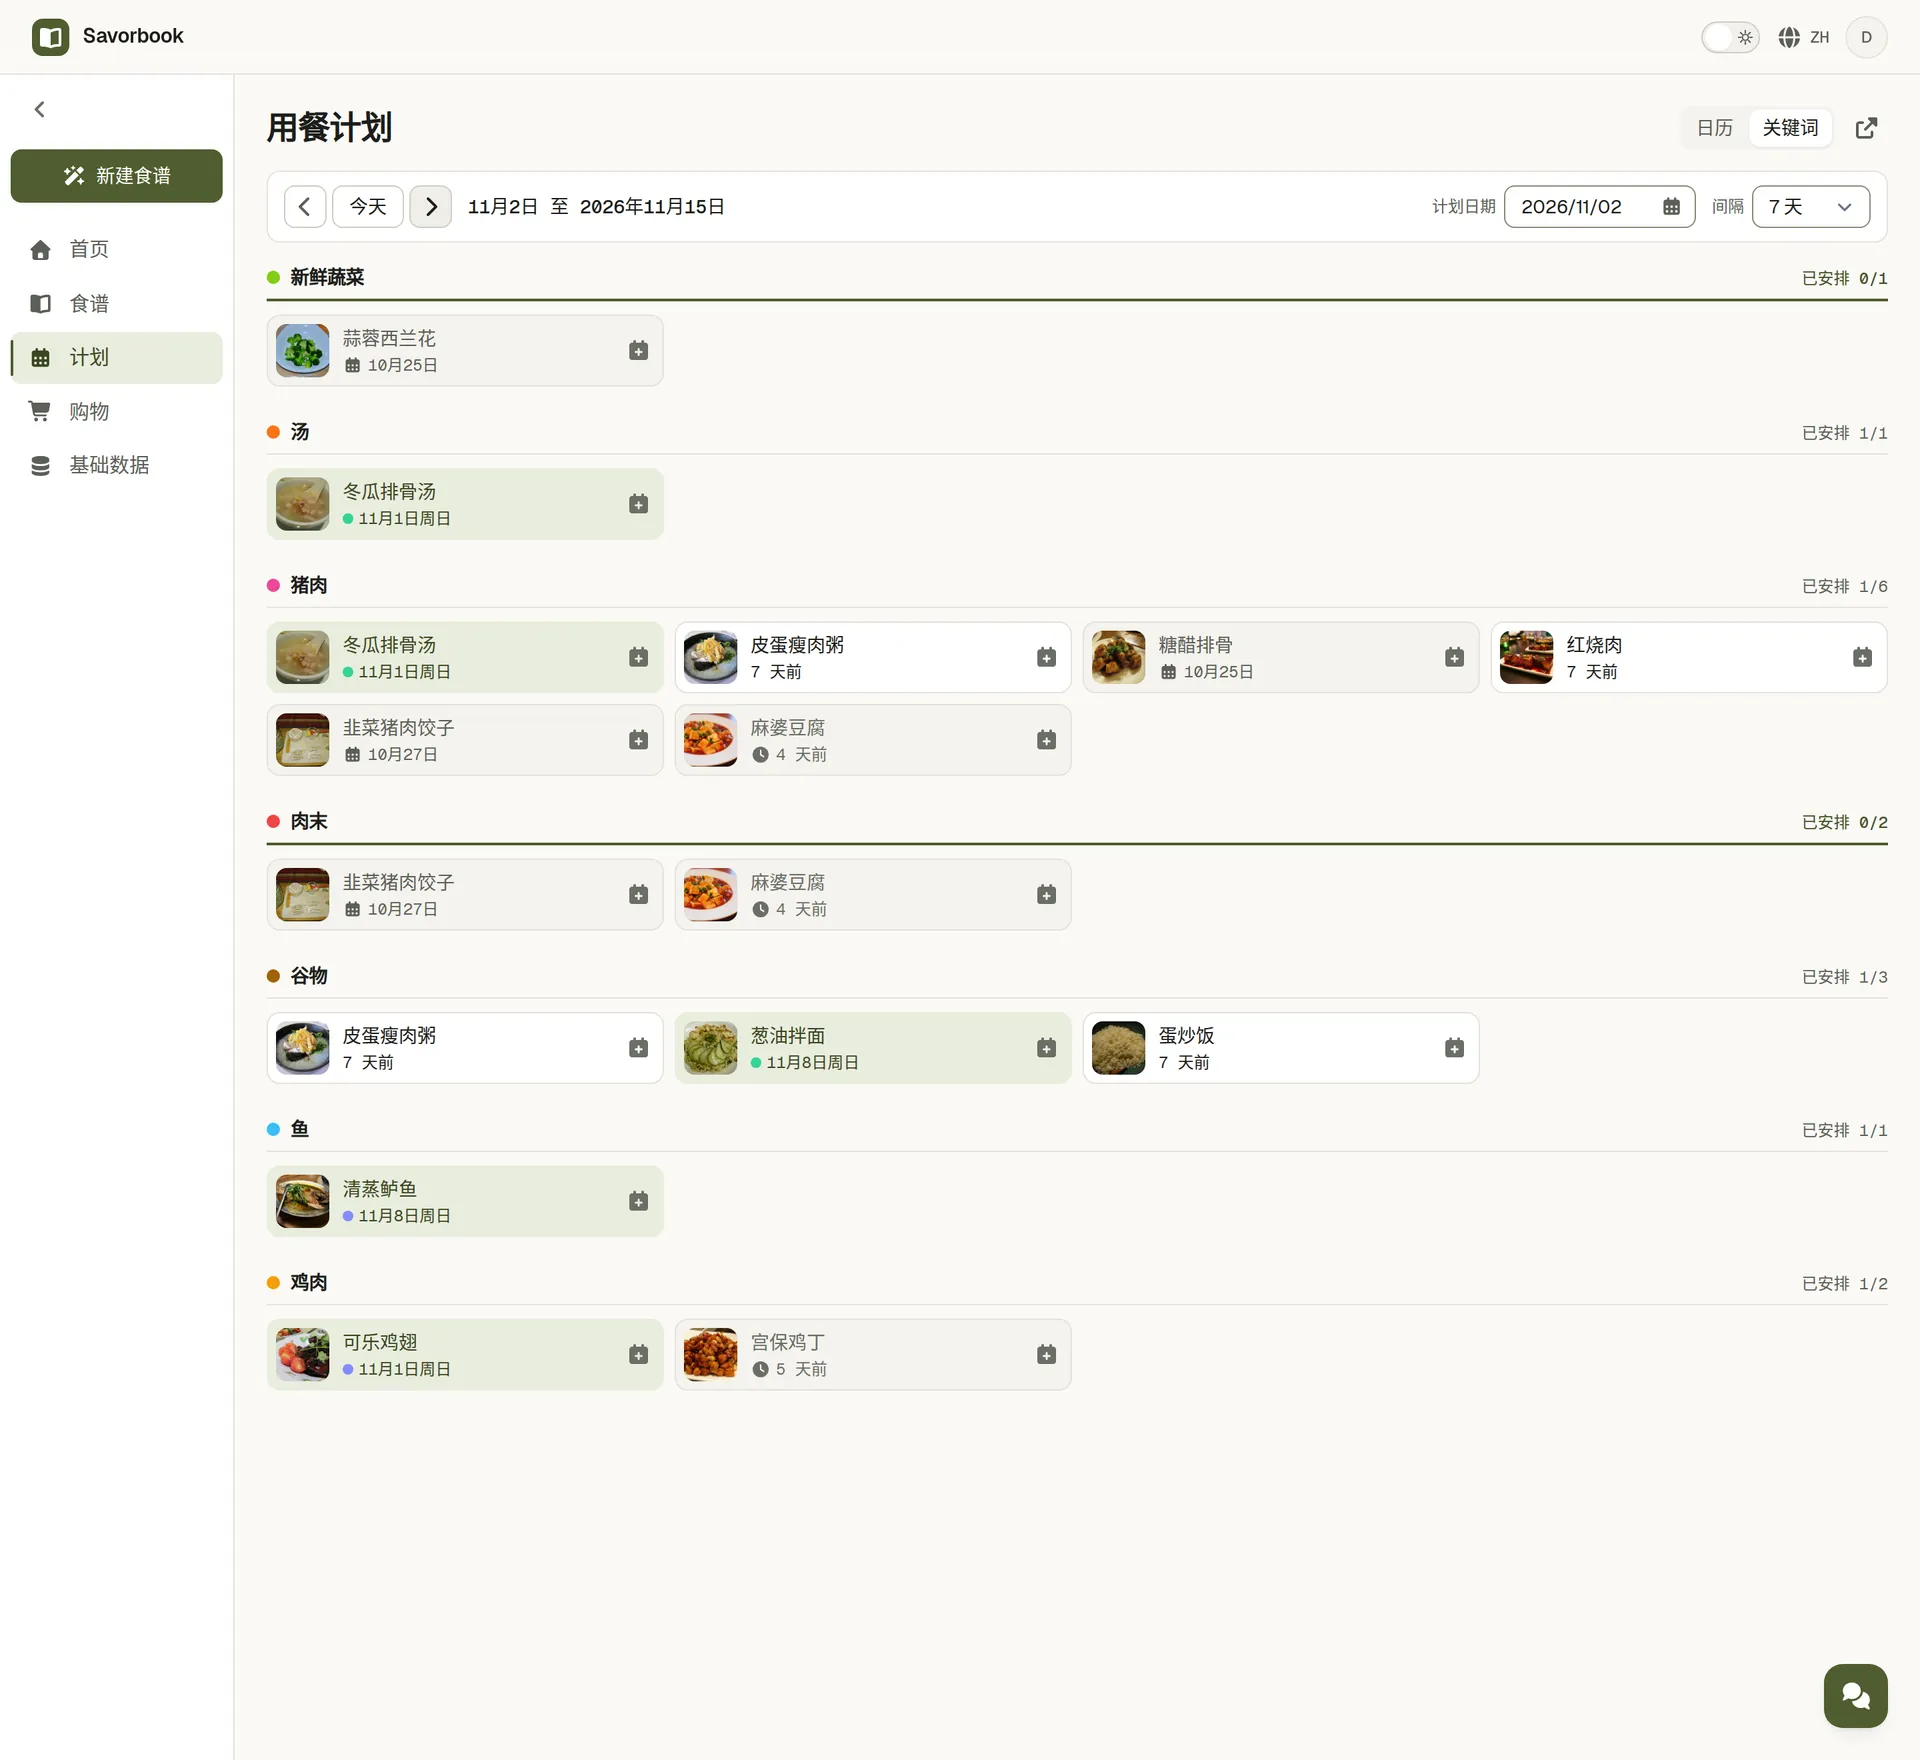This screenshot has height=1760, width=1920.
Task: Click calendar-plus icon on 葱油拌面 card
Action: pos(1046,1047)
